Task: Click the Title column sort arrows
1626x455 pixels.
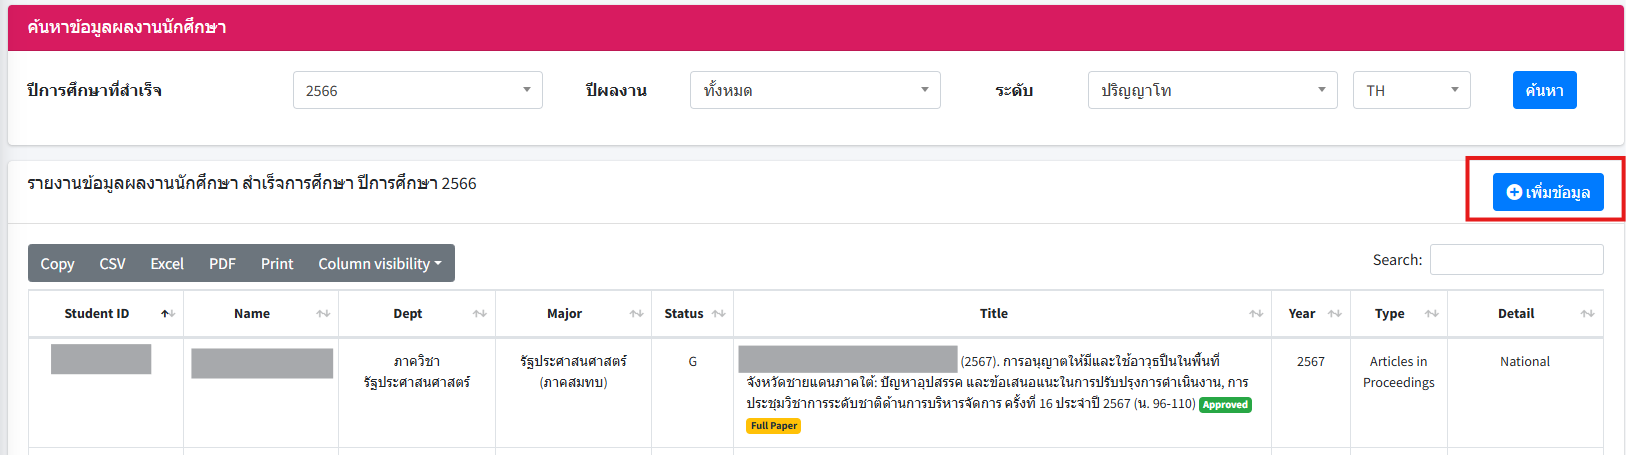Action: [x=1256, y=314]
